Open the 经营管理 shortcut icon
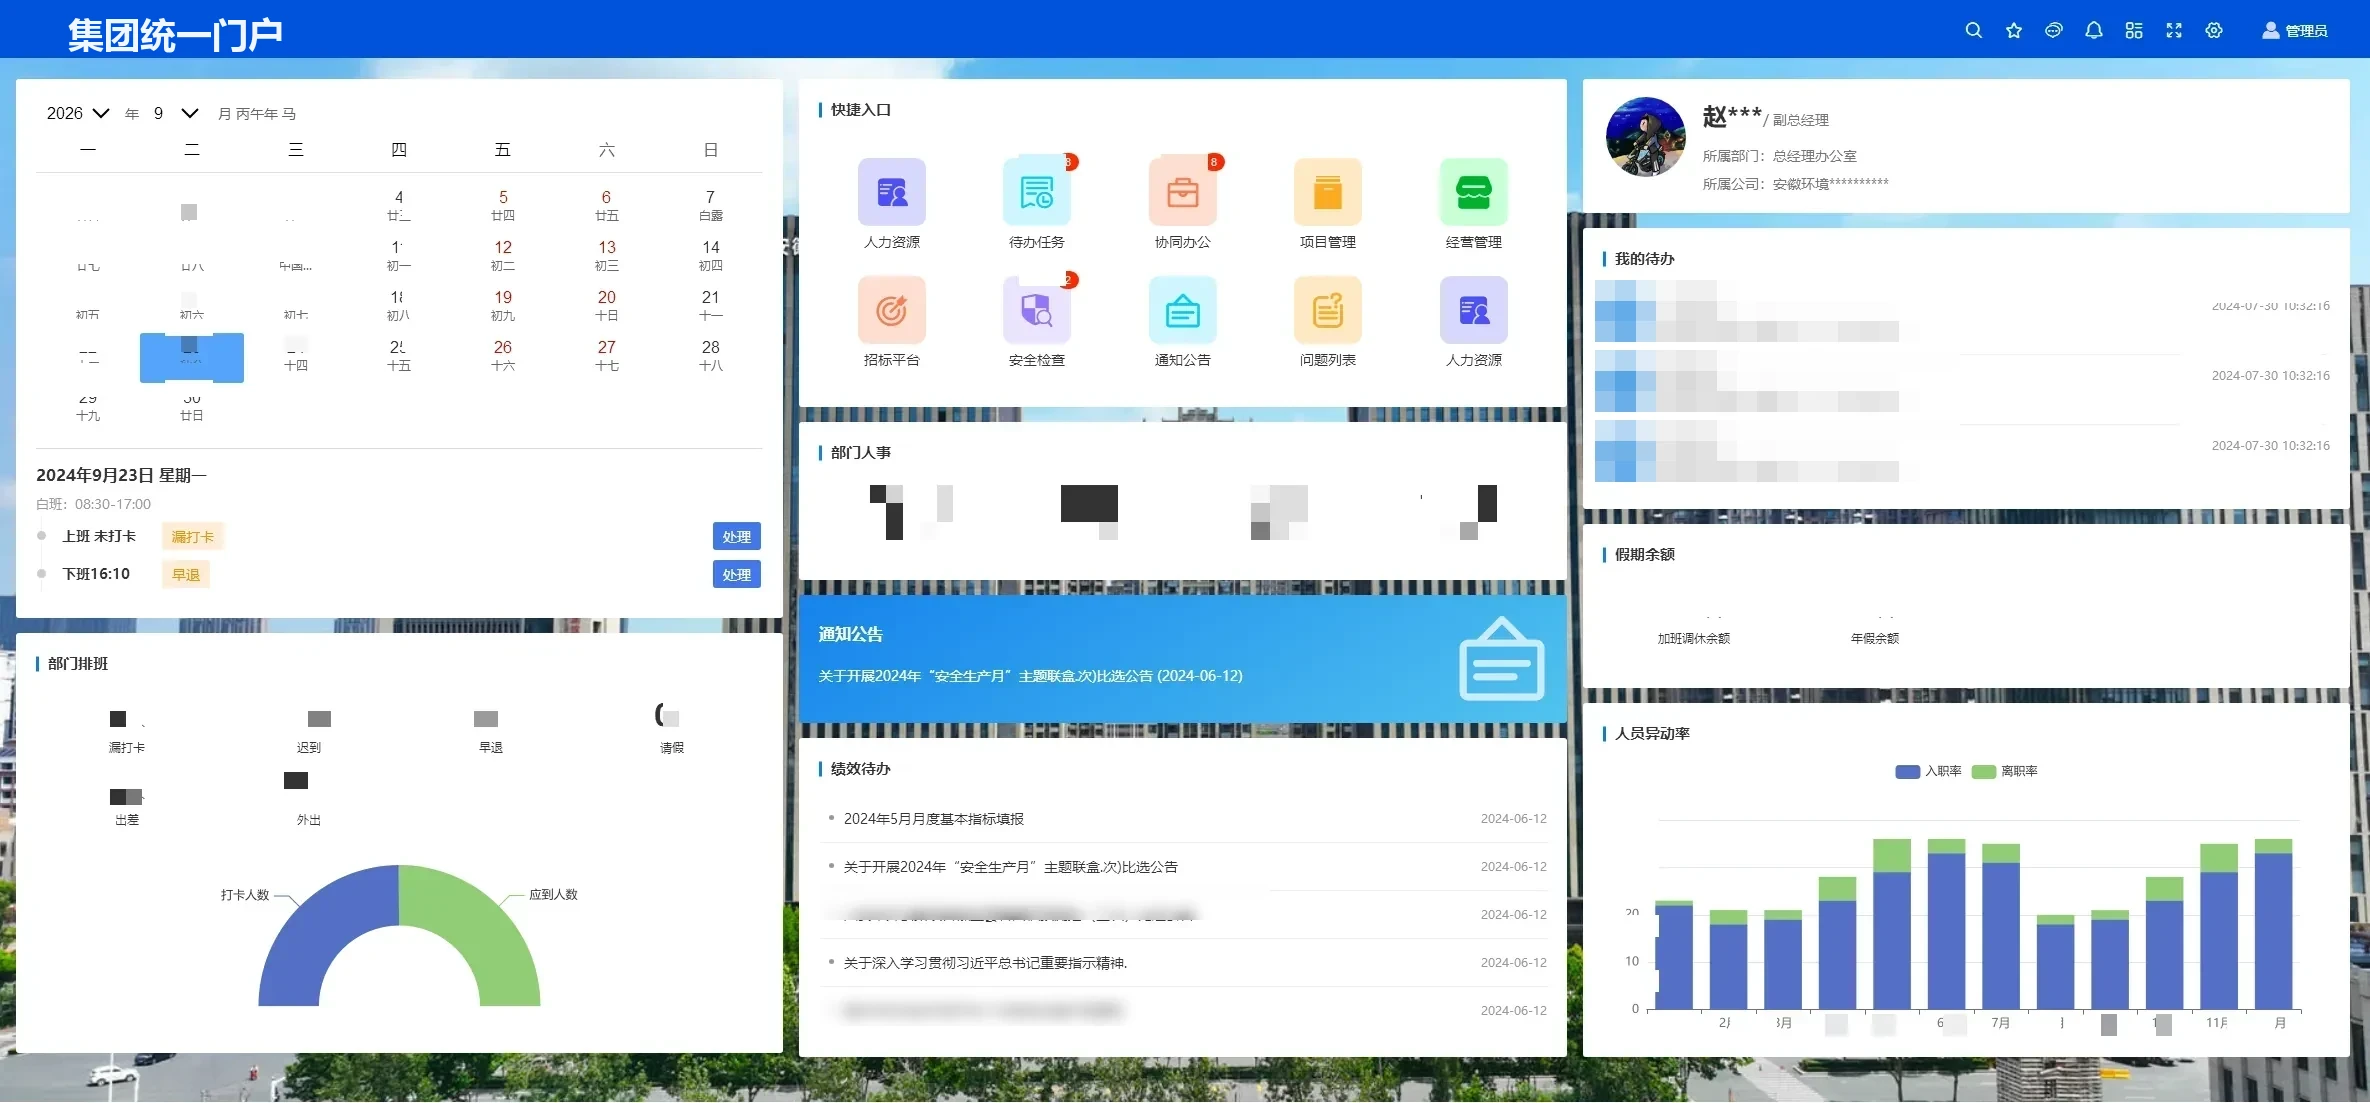This screenshot has height=1103, width=2370. 1474,192
